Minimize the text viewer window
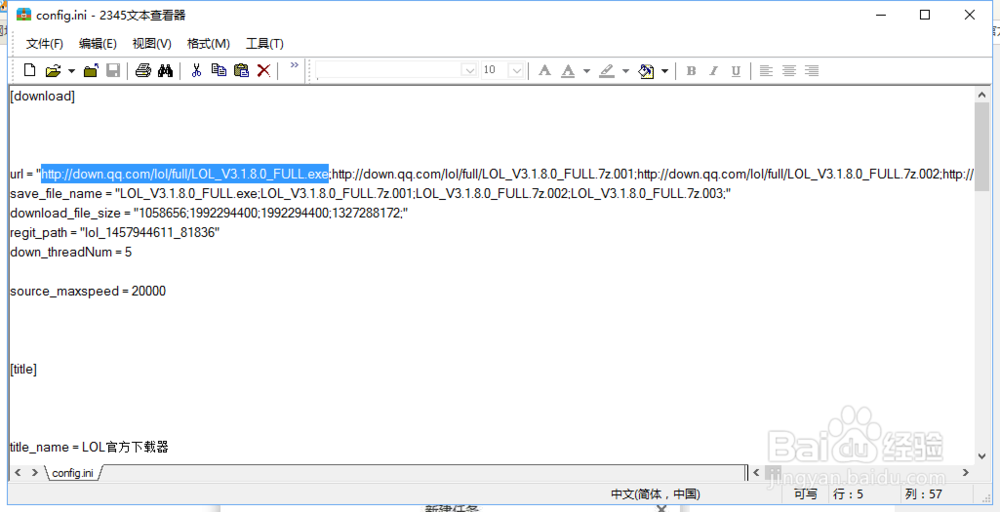The image size is (1000, 512). [x=880, y=15]
